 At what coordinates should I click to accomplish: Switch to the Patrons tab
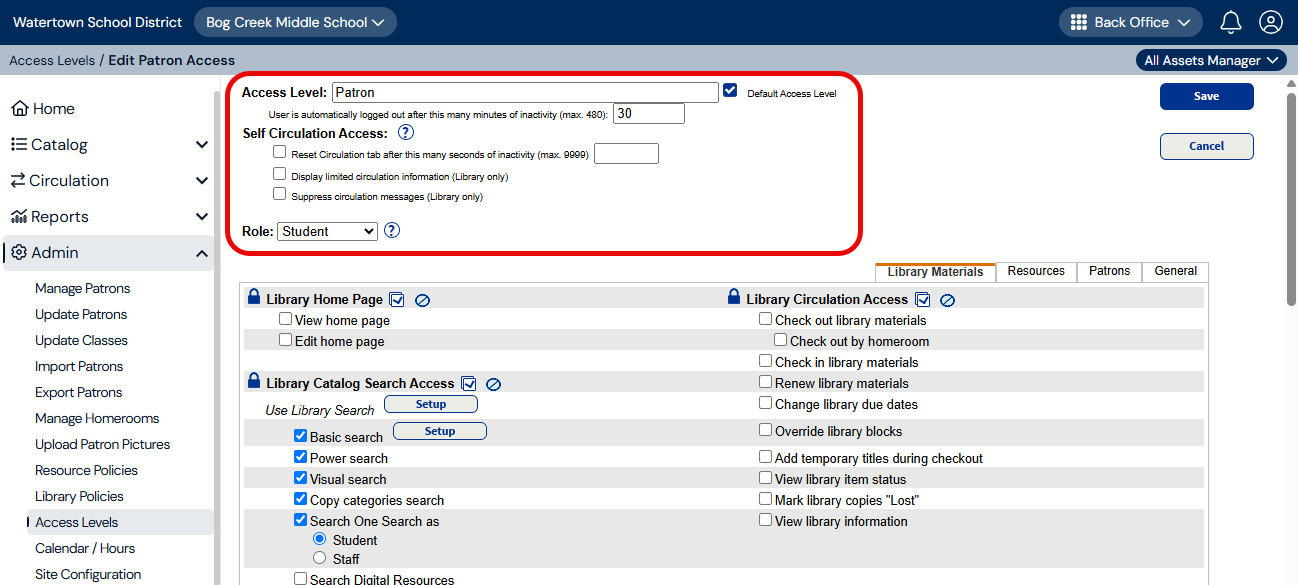tap(1108, 271)
